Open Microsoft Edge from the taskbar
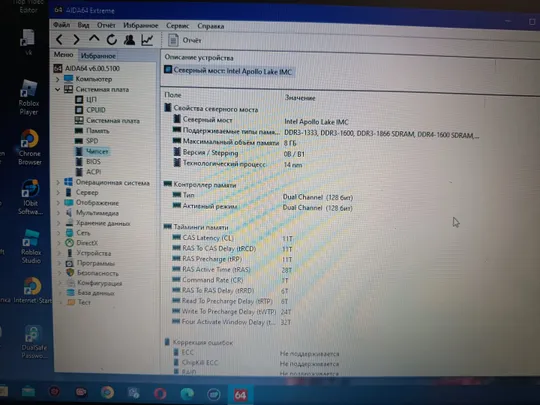 [187, 394]
